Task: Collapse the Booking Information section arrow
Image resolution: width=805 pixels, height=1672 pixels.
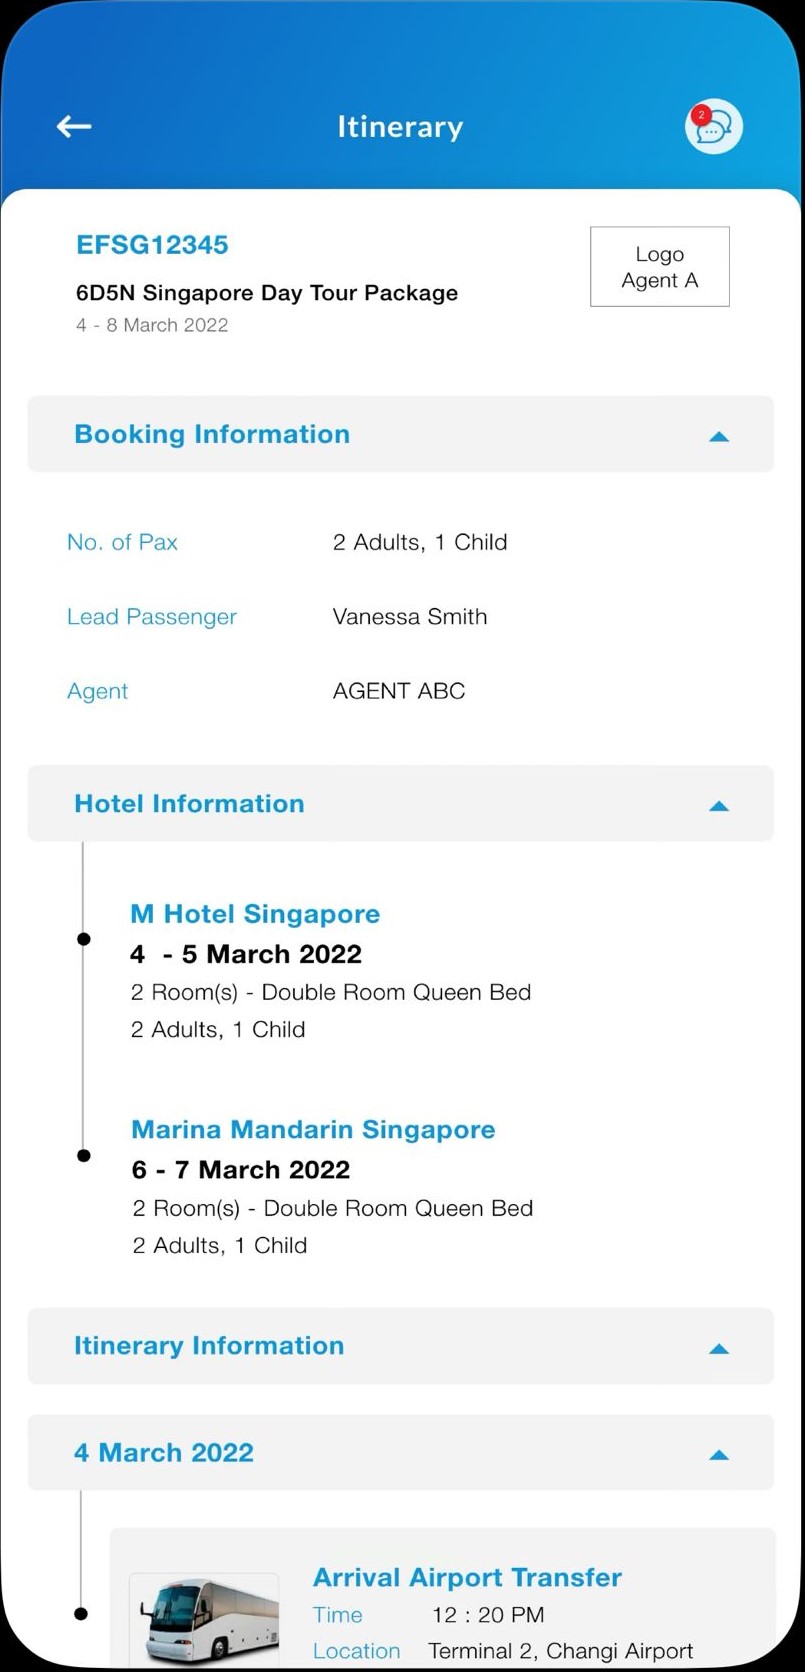Action: tap(718, 436)
